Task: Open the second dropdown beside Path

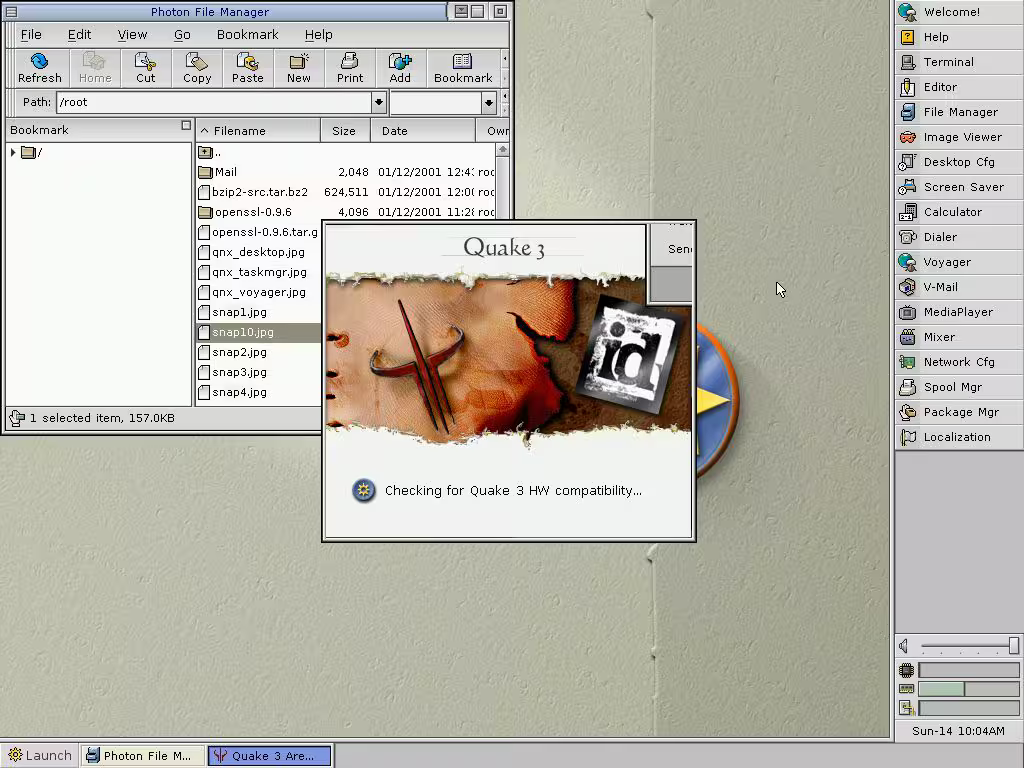Action: (488, 102)
